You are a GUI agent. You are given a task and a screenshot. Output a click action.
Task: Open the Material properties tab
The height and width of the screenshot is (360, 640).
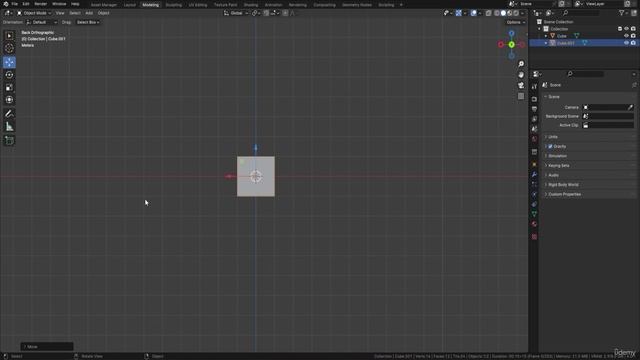pos(534,224)
